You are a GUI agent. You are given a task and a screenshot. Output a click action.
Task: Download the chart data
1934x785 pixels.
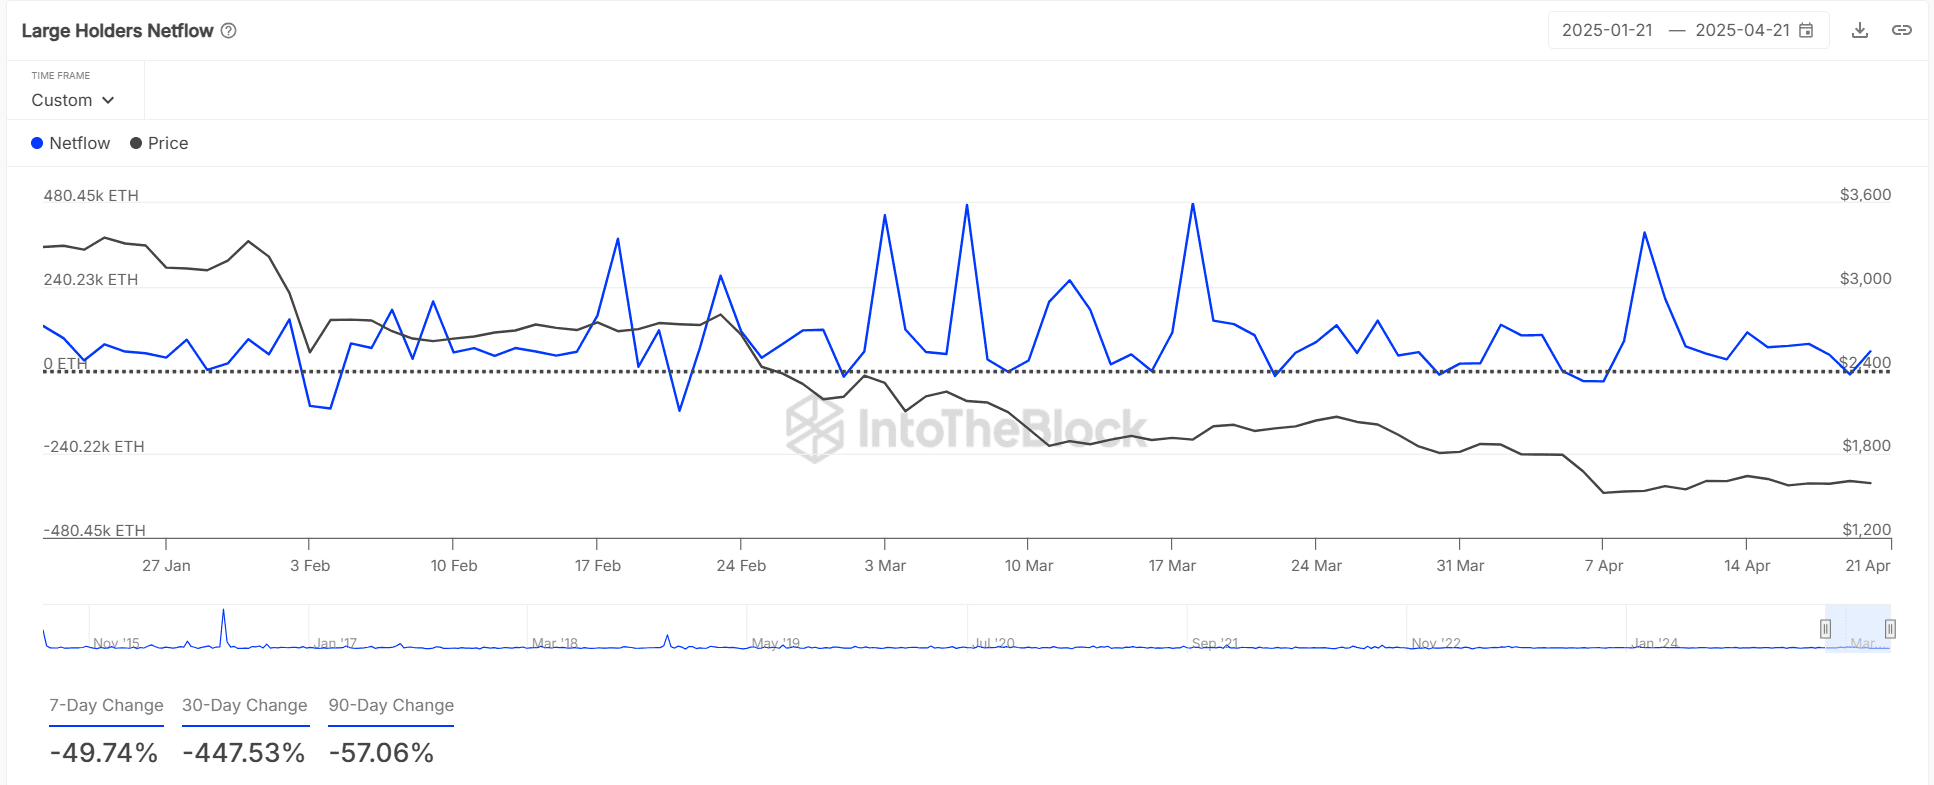tap(1860, 30)
